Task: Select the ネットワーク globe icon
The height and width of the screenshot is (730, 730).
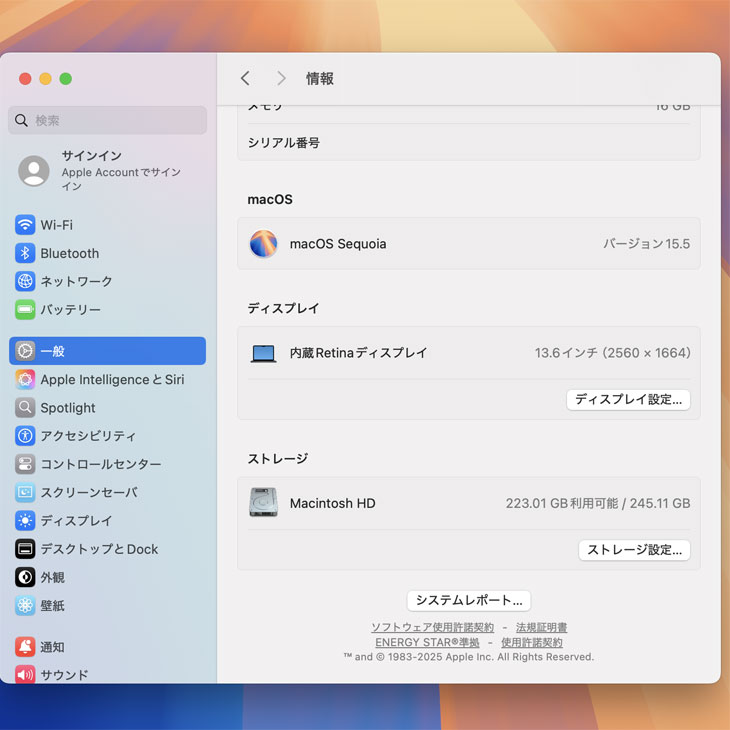Action: [25, 281]
